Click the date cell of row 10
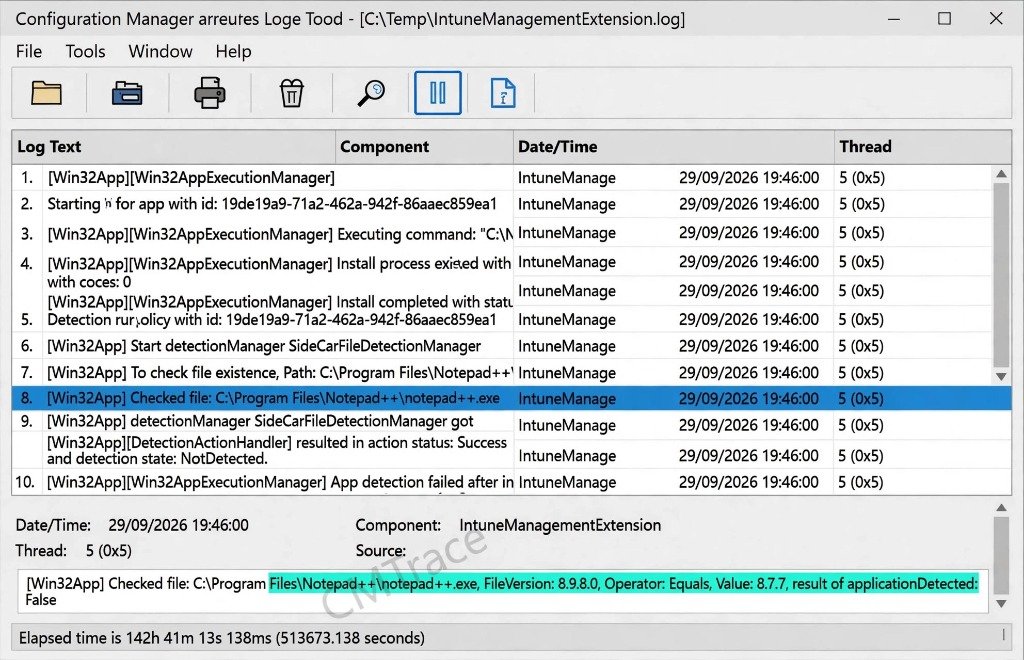This screenshot has height=660, width=1024. [x=748, y=482]
